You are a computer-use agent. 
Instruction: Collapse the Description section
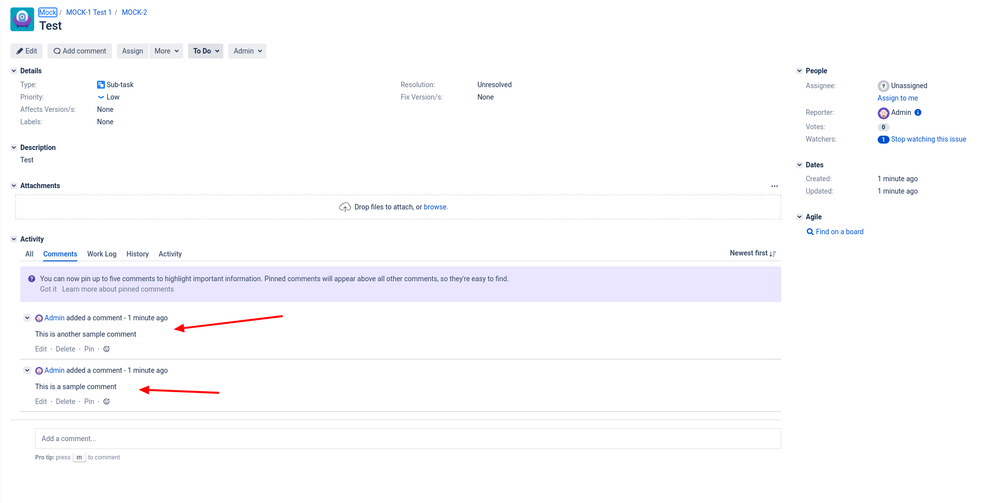click(x=14, y=148)
